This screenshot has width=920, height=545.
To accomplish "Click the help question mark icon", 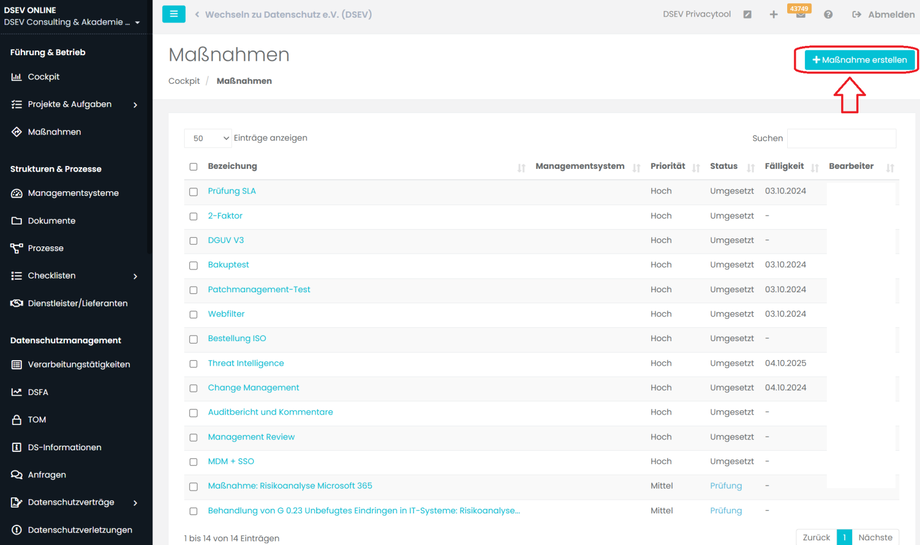I will [828, 15].
